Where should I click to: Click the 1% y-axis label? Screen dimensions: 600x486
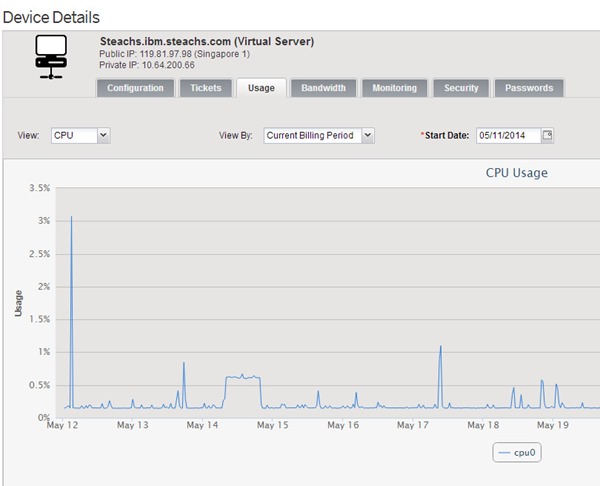tap(44, 352)
